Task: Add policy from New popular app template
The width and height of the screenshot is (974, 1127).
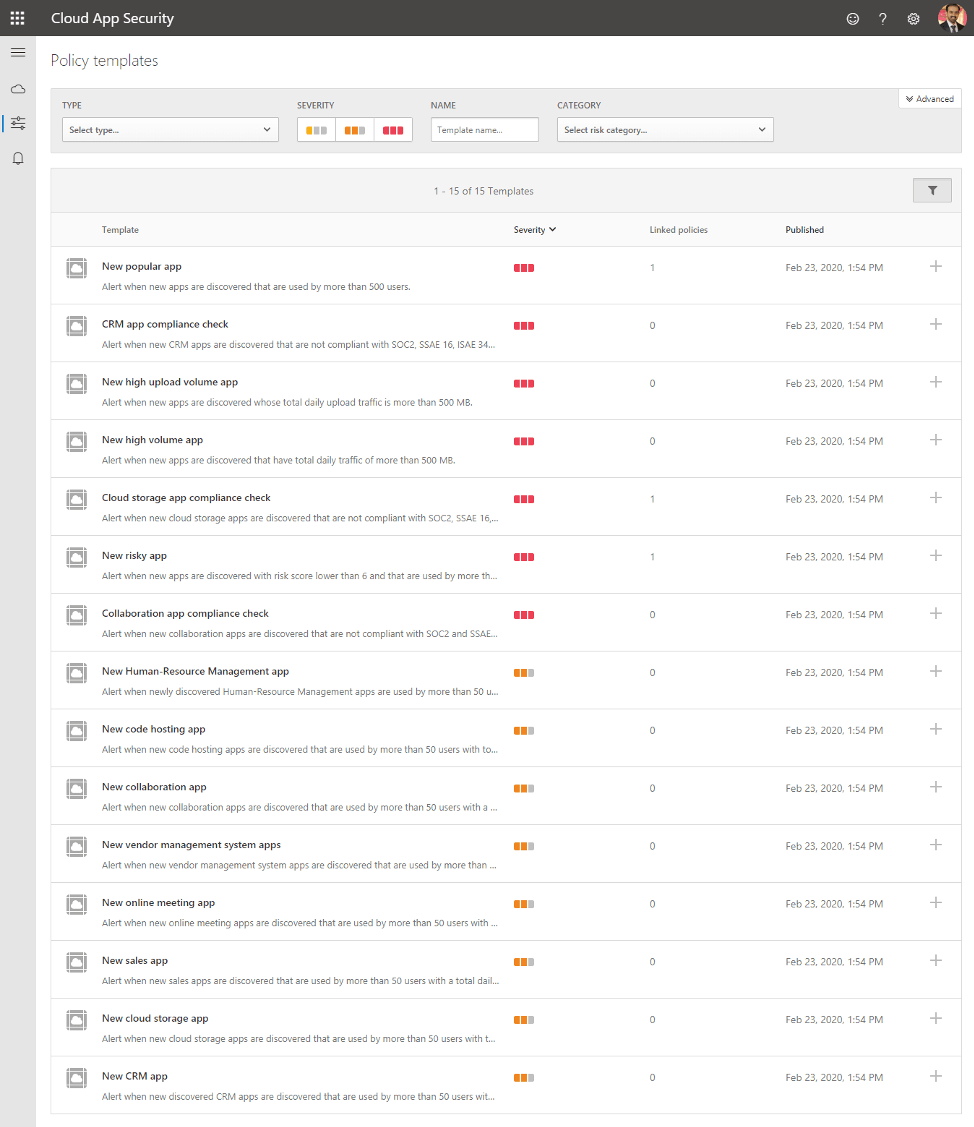Action: pyautogui.click(x=936, y=267)
